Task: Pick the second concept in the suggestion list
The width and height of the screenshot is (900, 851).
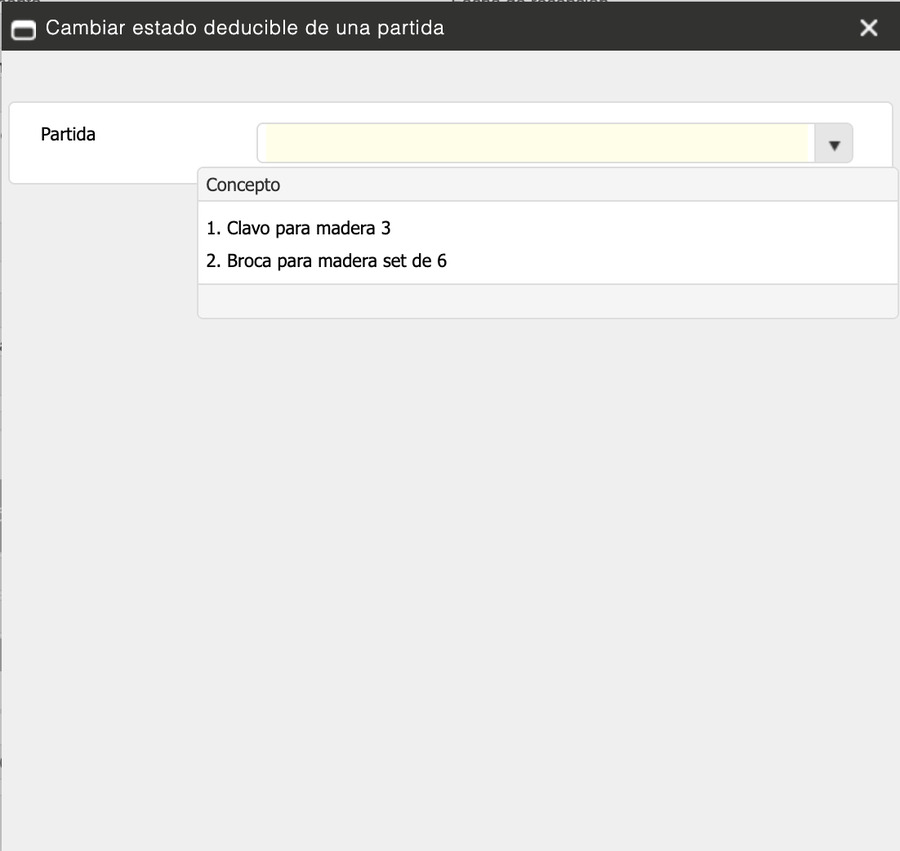Action: 327,261
